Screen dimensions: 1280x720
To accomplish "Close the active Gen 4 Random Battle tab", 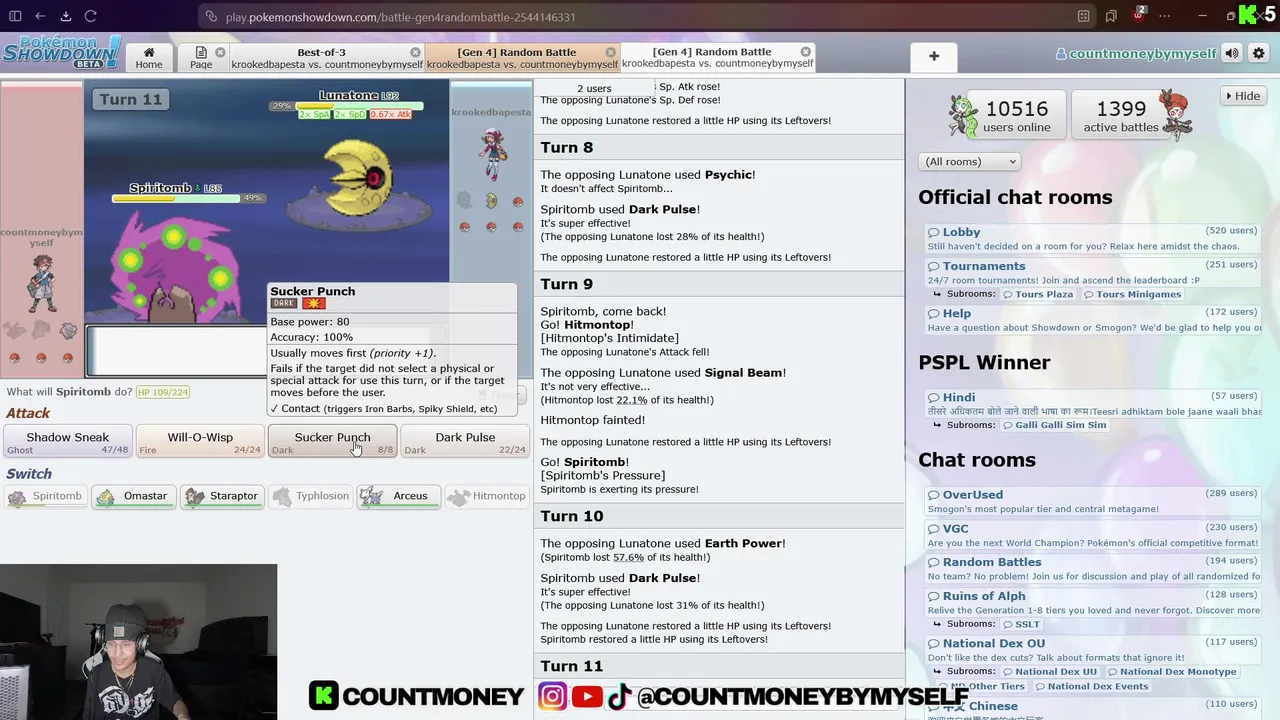I will click(805, 52).
